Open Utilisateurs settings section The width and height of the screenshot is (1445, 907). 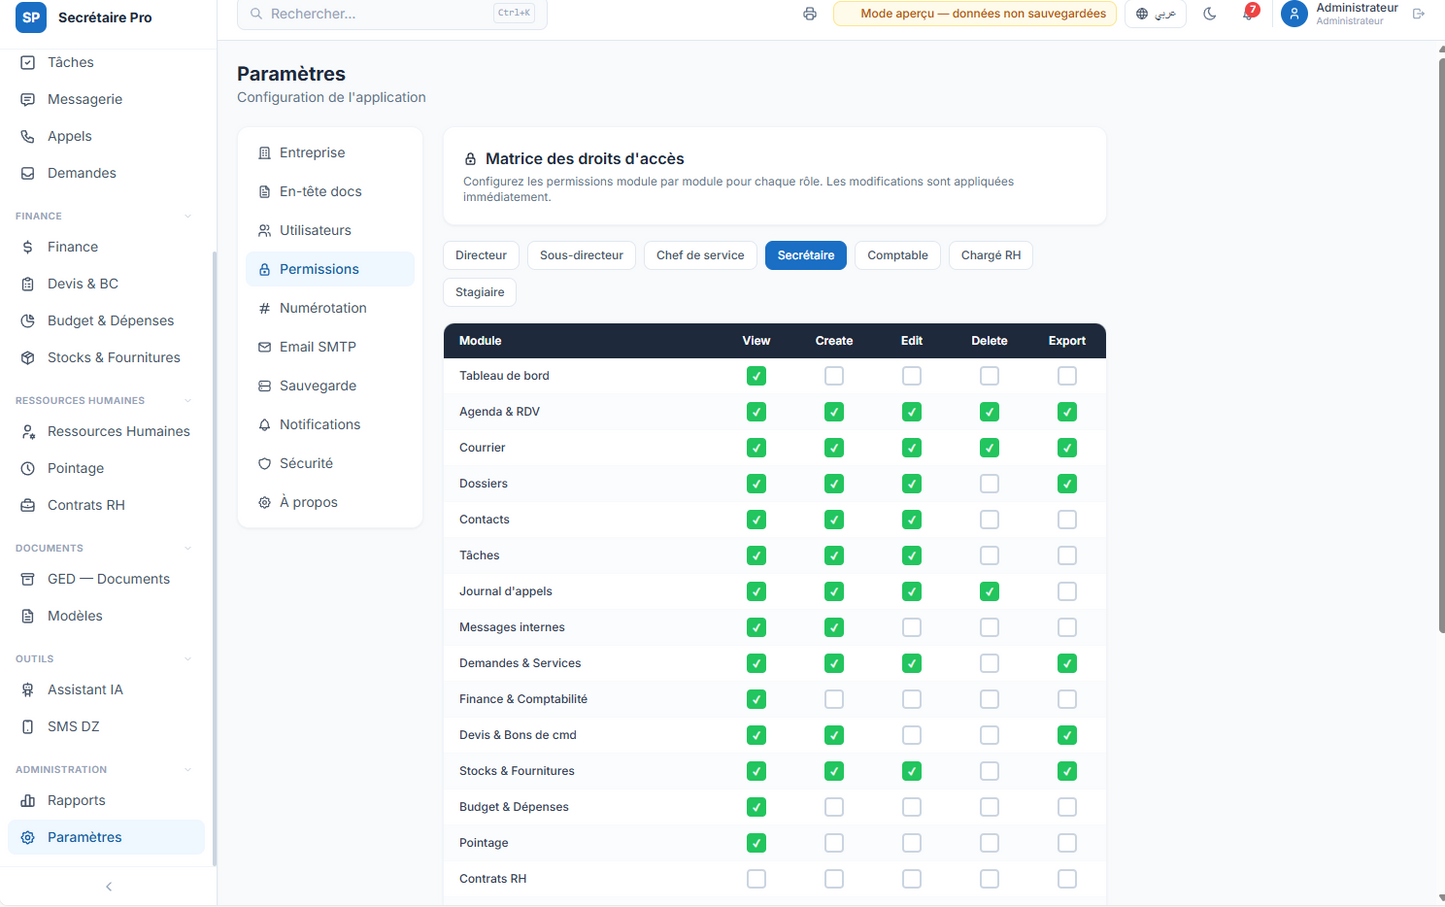point(330,231)
